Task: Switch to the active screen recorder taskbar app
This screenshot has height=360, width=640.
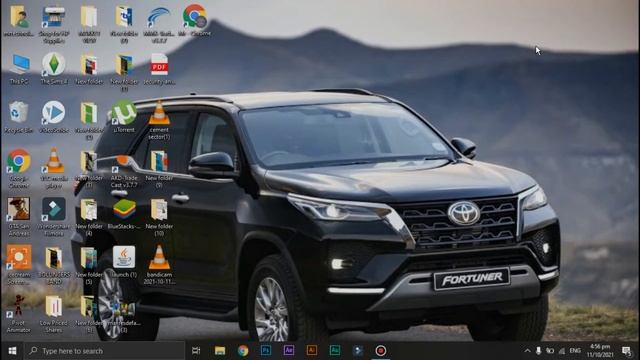Action: coord(380,351)
